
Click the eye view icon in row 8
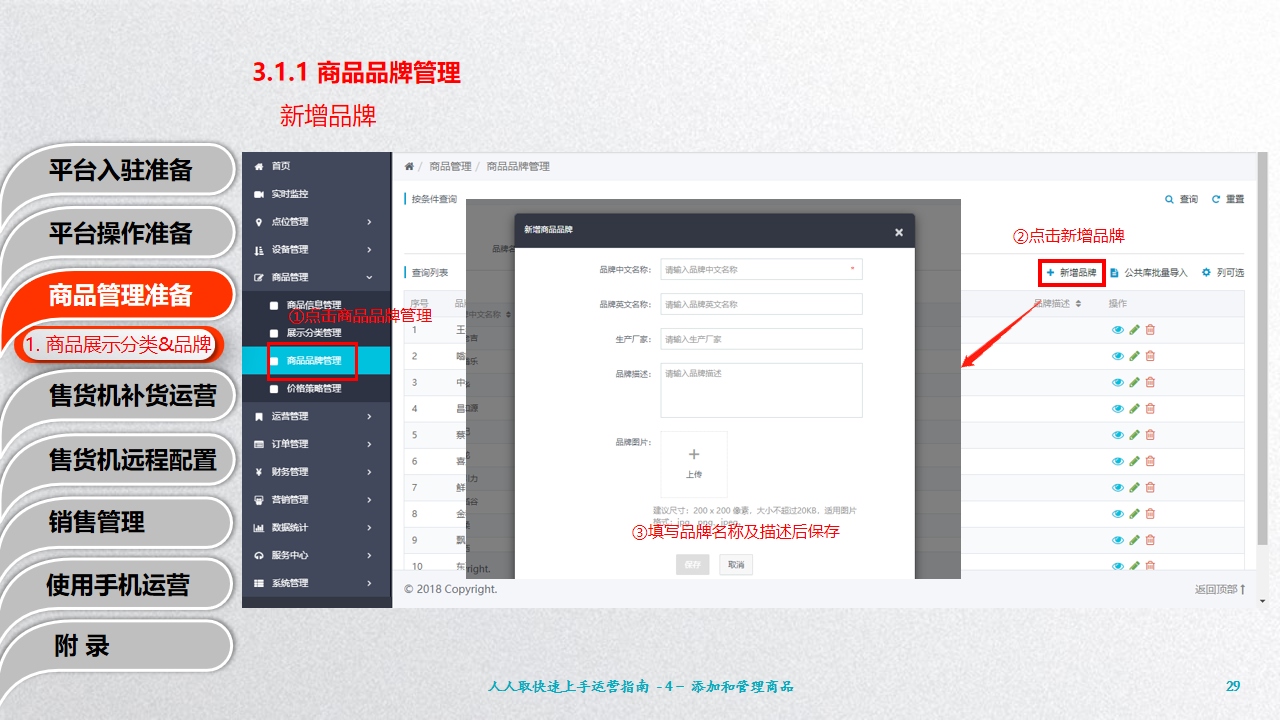coord(1118,513)
